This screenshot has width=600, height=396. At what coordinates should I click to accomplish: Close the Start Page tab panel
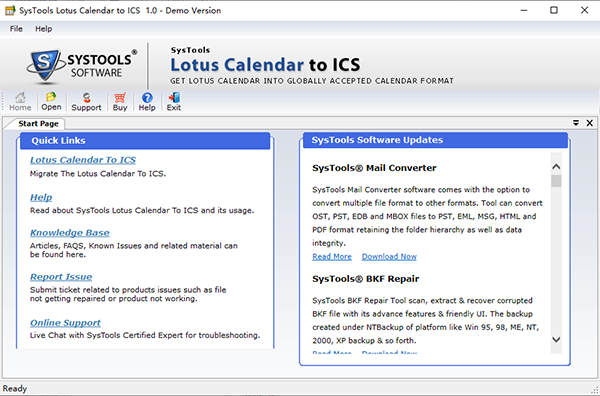click(590, 123)
